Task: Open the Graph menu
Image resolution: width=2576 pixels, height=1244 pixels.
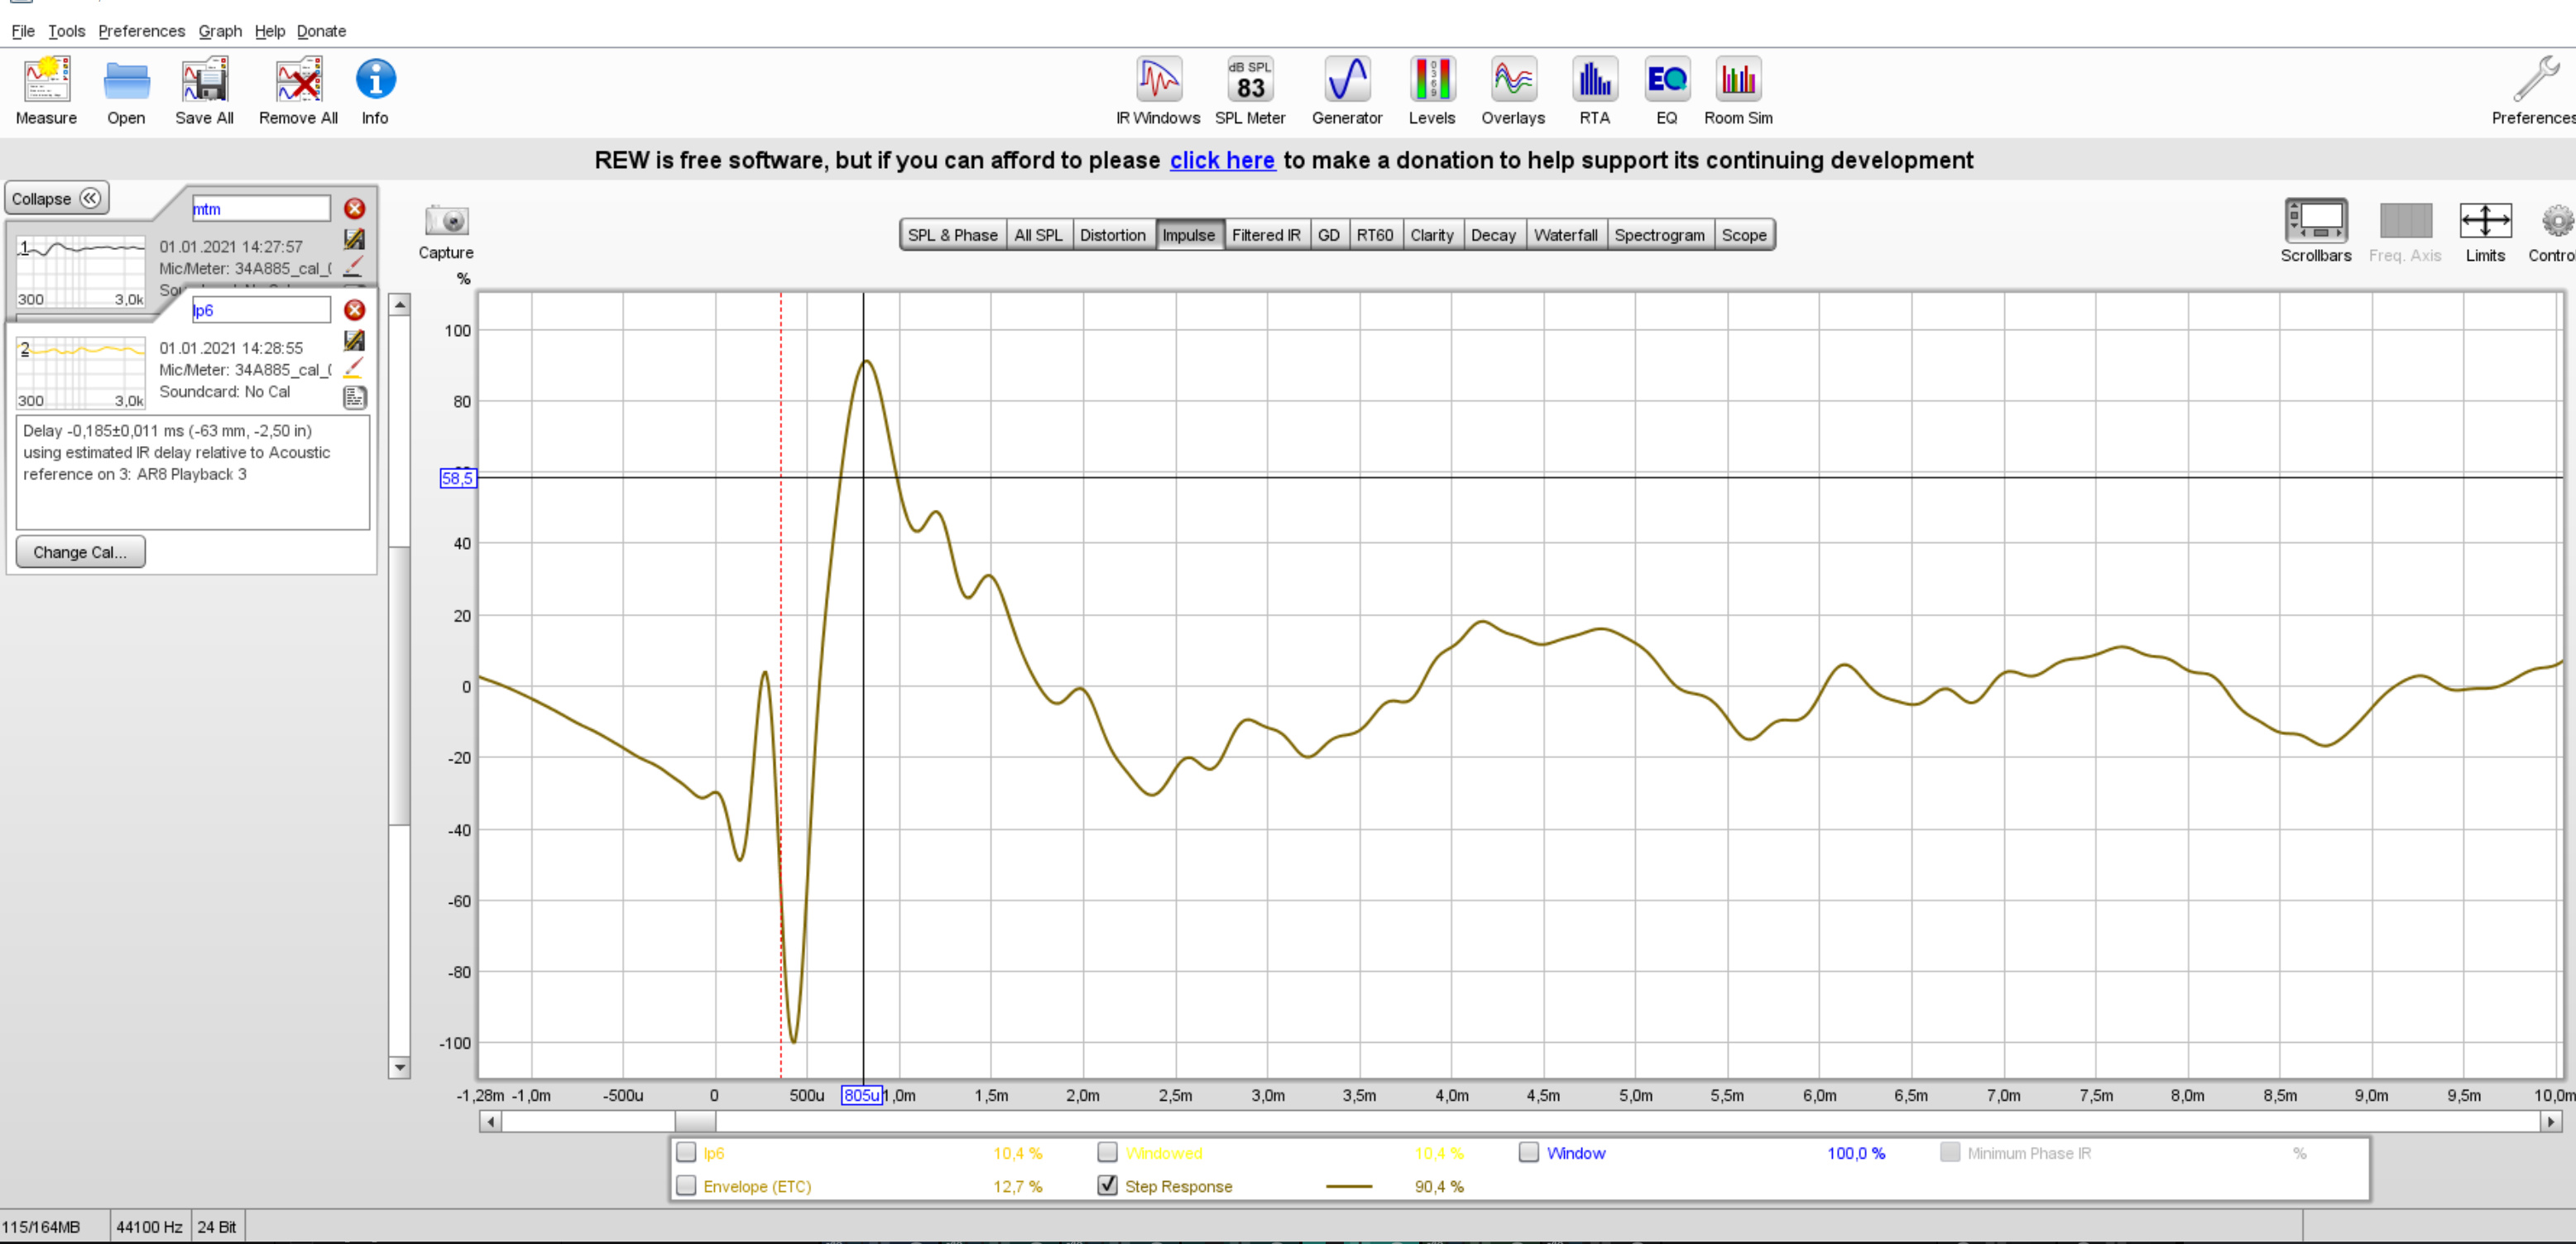Action: click(220, 31)
